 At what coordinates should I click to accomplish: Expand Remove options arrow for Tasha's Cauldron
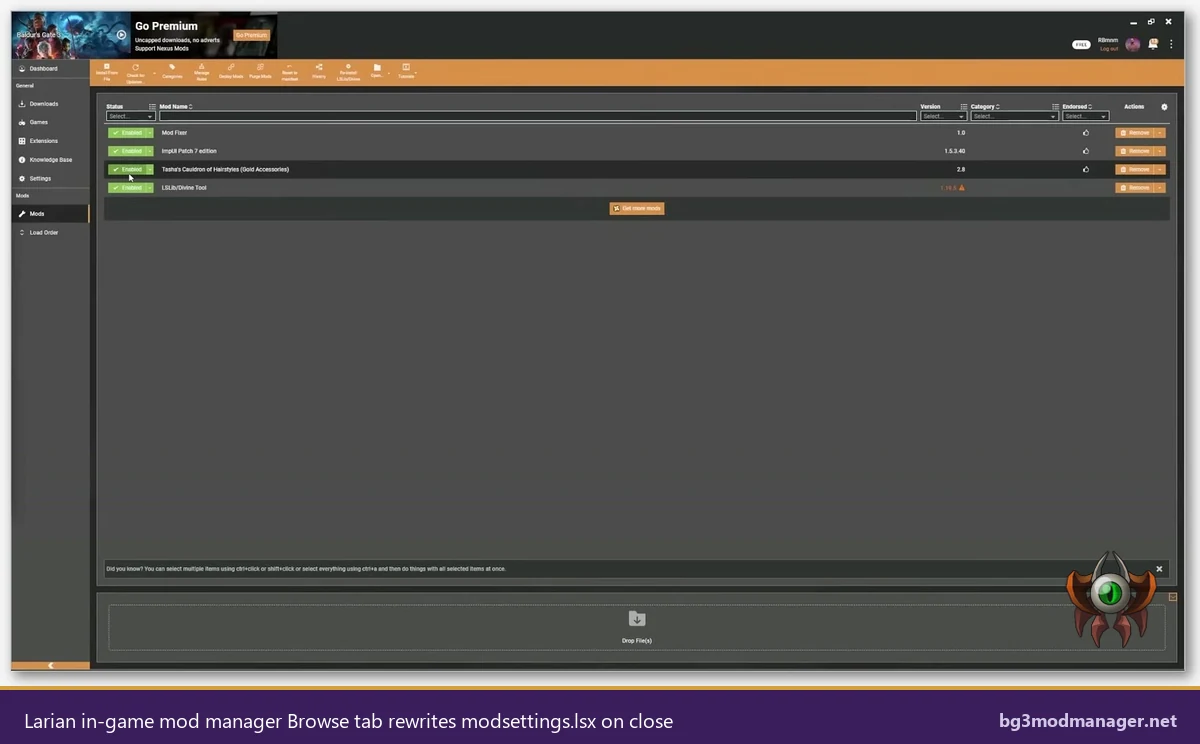1160,169
